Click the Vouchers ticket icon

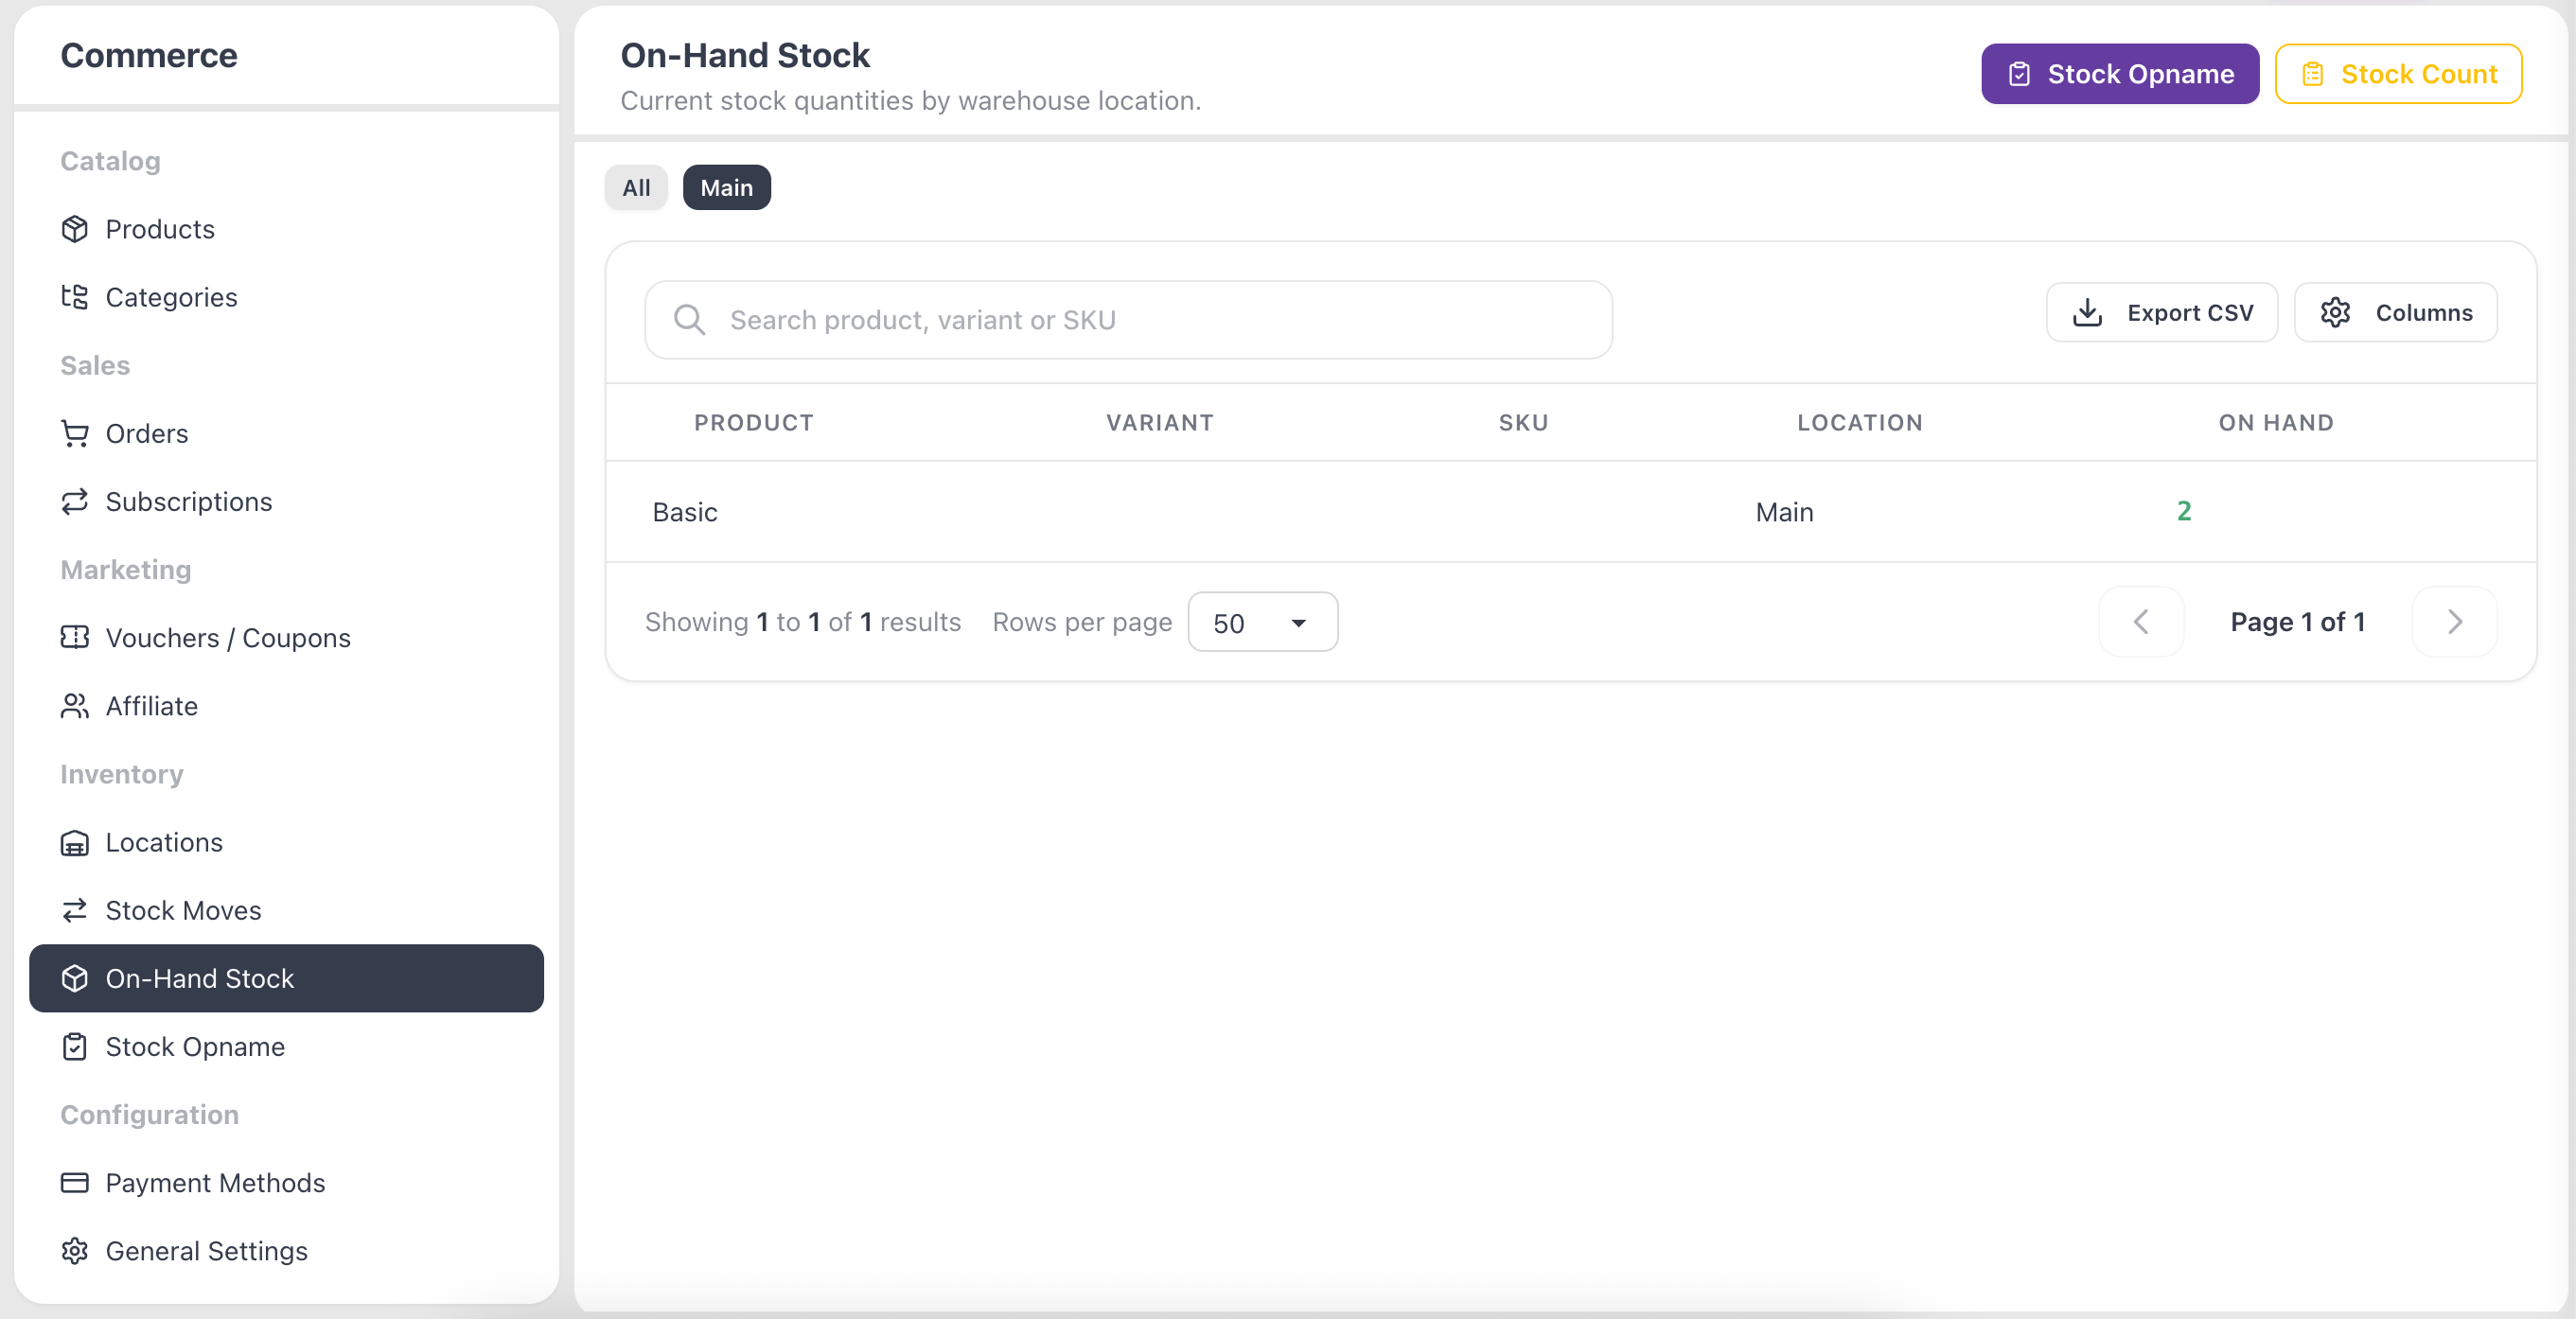75,638
